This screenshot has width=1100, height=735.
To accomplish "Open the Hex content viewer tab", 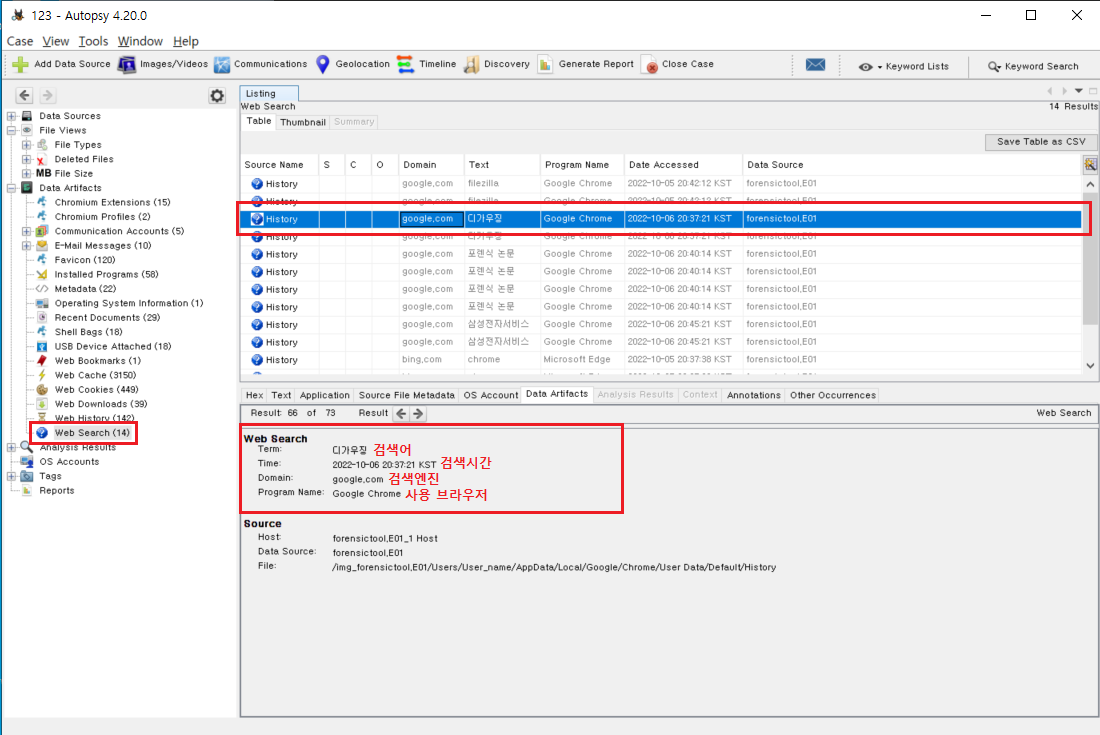I will coord(255,396).
